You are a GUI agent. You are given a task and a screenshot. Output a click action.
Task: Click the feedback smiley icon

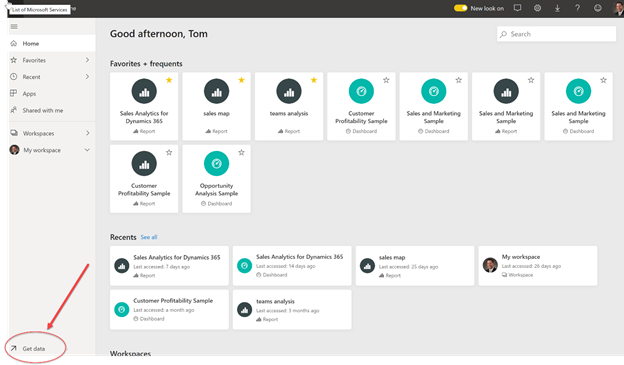(x=597, y=8)
